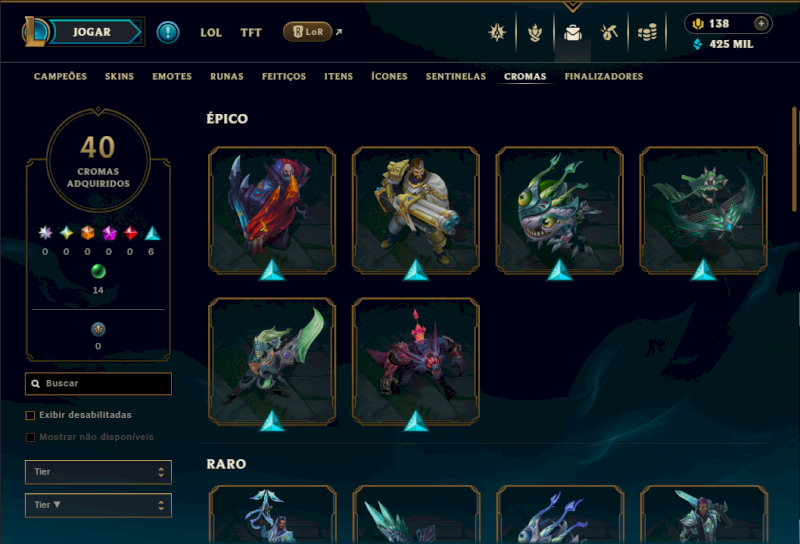Click the Buscar search field
Image resolution: width=800 pixels, height=544 pixels.
(x=98, y=384)
